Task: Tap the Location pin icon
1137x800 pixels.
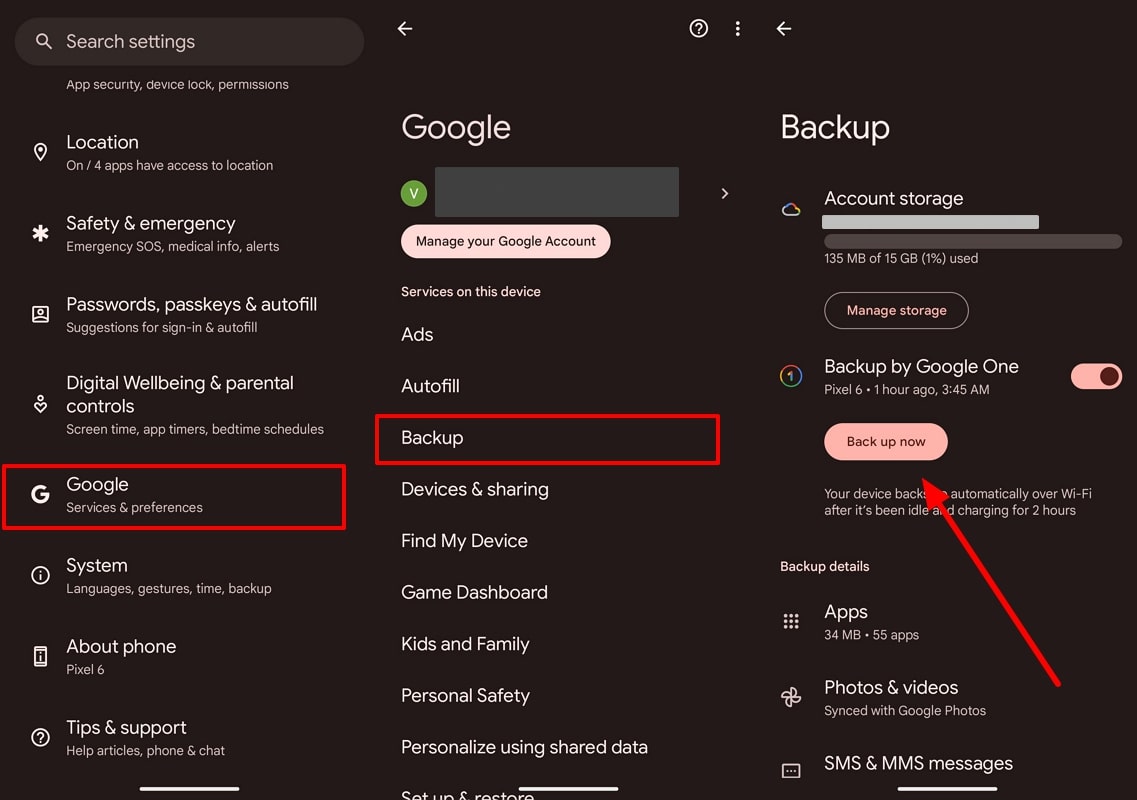Action: [41, 152]
